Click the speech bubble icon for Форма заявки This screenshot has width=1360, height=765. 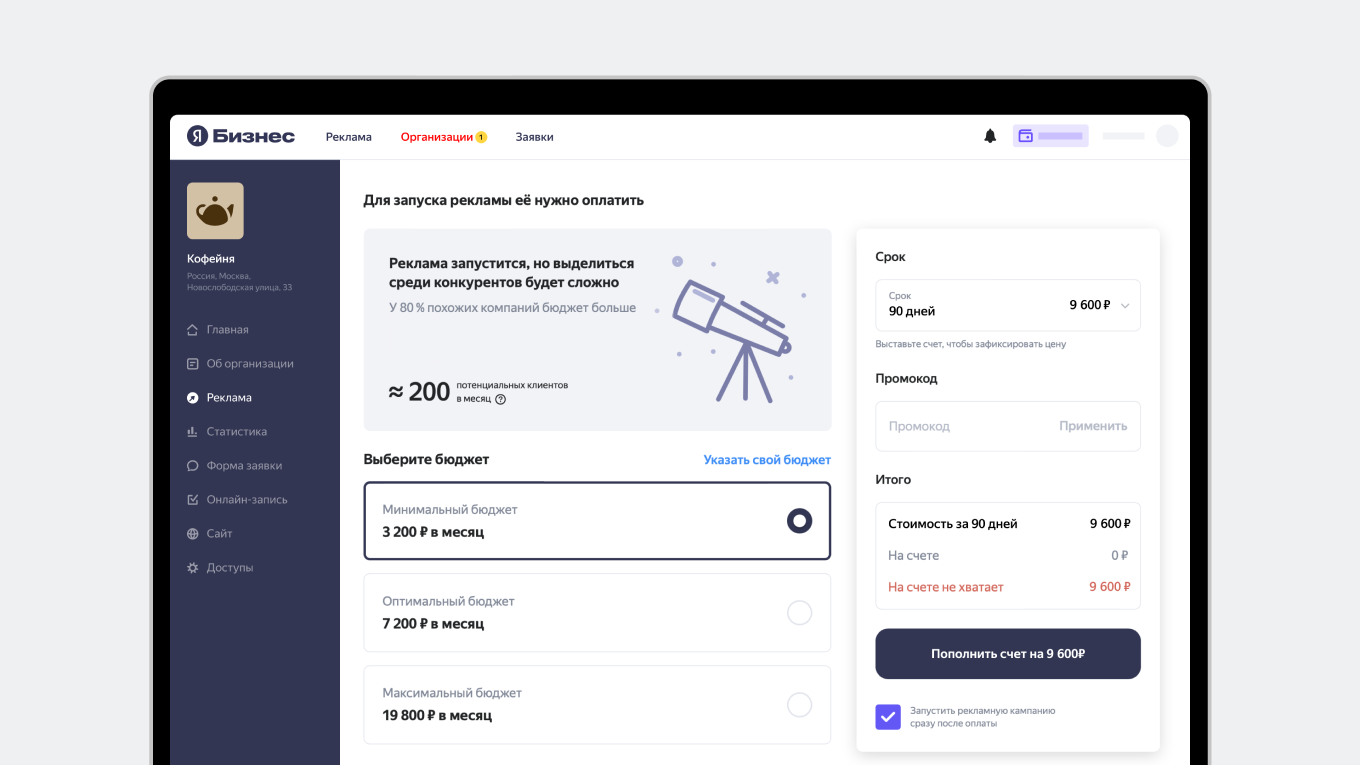tap(193, 466)
